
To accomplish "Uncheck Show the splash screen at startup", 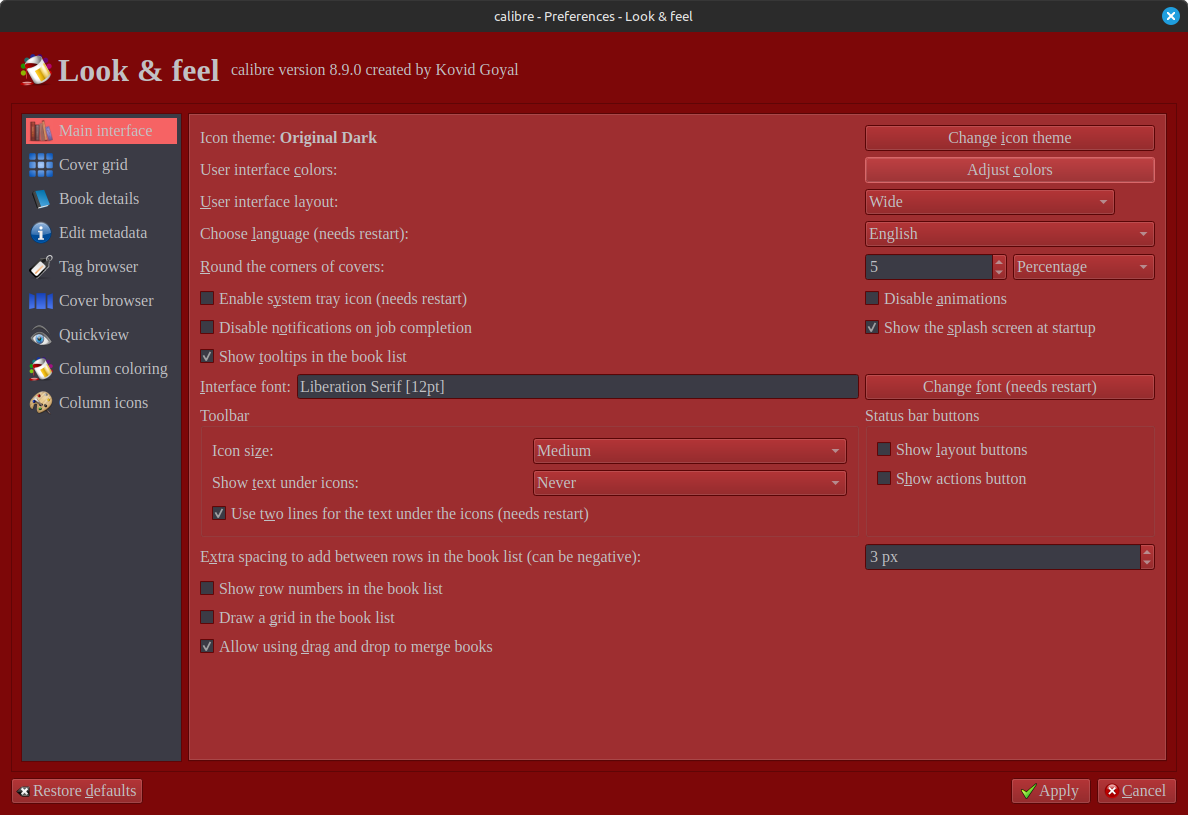I will coord(872,327).
